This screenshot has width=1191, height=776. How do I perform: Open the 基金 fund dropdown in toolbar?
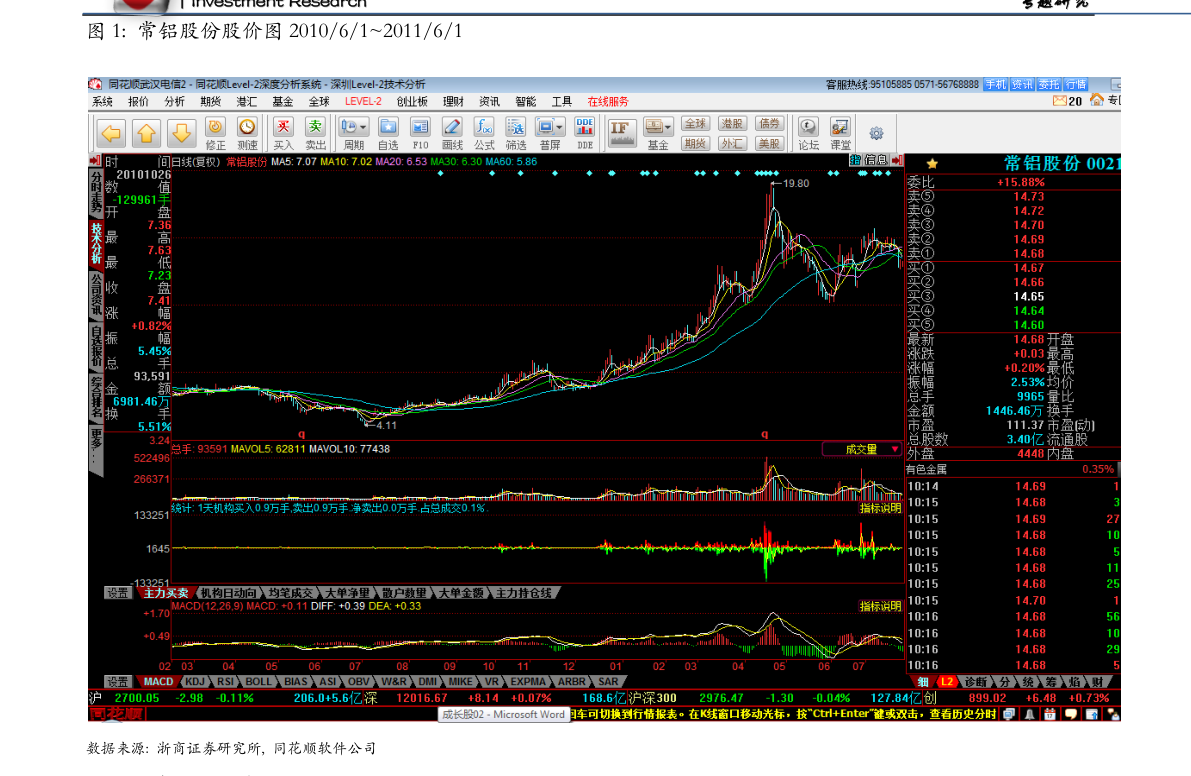coord(668,127)
